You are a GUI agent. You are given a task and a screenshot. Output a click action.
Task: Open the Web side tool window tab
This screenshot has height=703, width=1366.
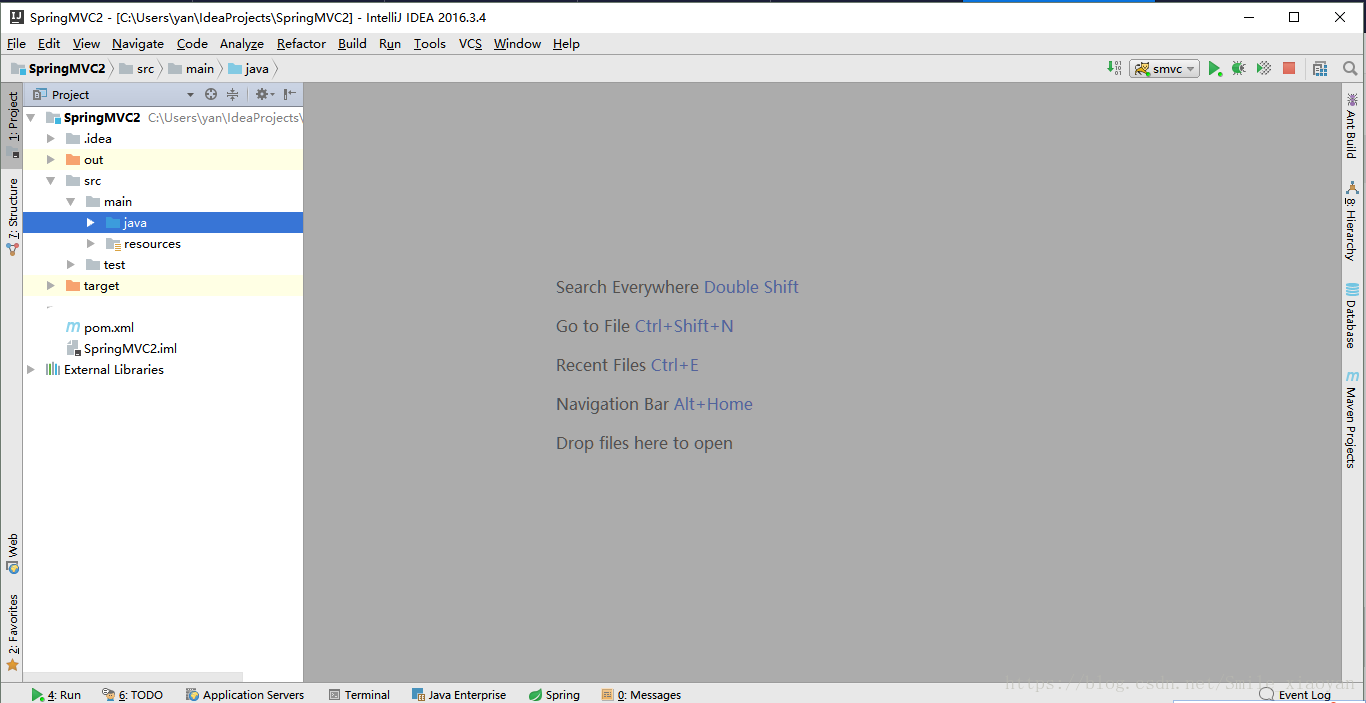pos(12,553)
